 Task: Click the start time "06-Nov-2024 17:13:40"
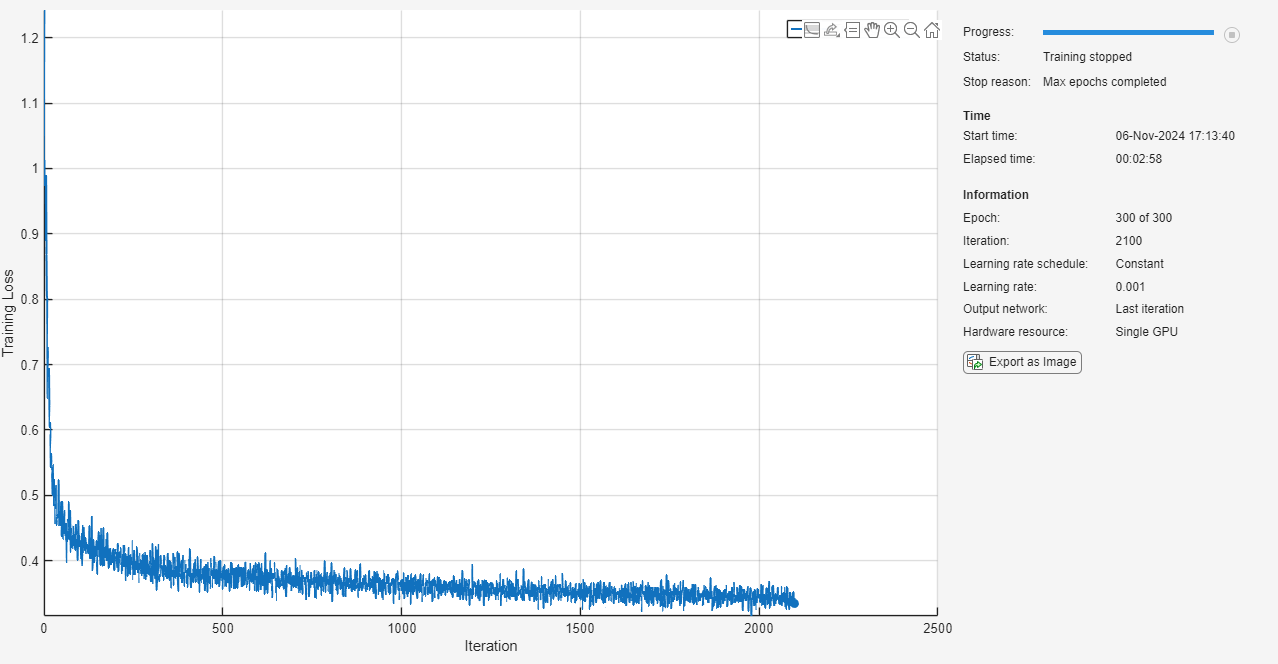pos(1175,136)
